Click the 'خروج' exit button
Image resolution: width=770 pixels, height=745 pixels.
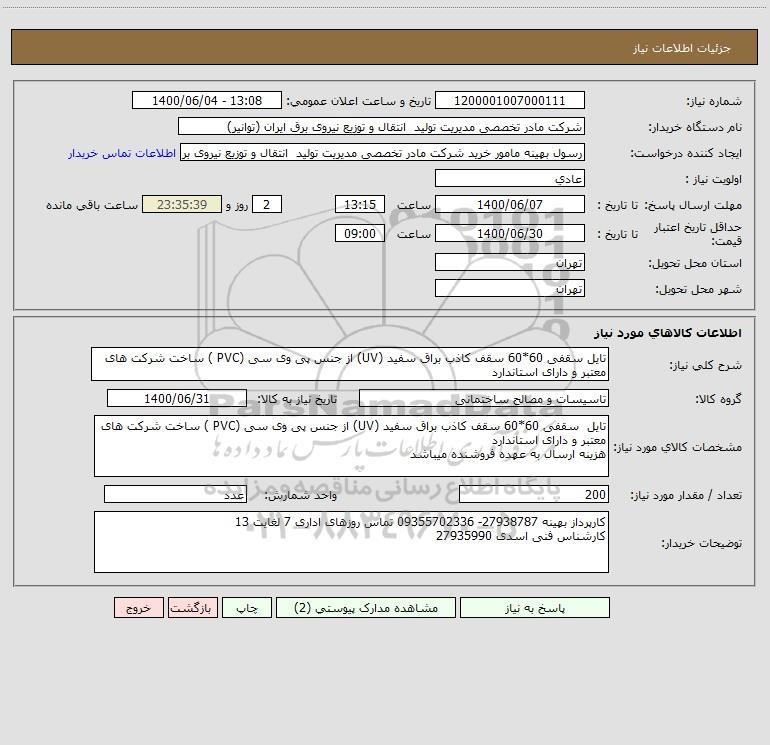[x=138, y=608]
